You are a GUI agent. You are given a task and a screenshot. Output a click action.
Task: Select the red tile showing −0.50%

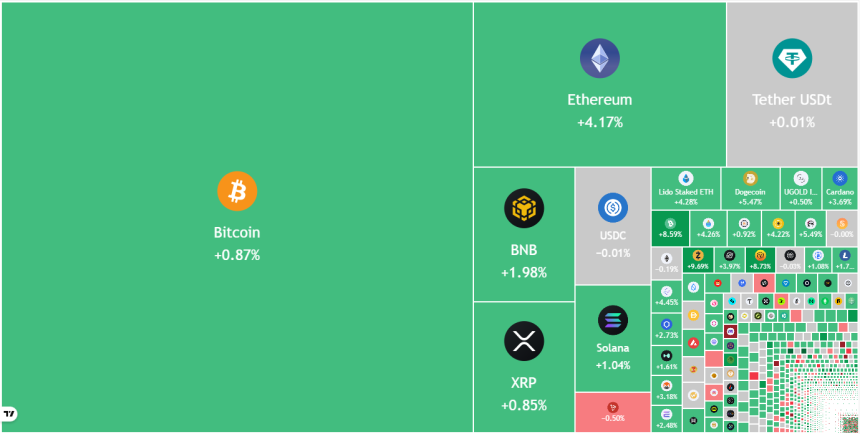click(612, 412)
